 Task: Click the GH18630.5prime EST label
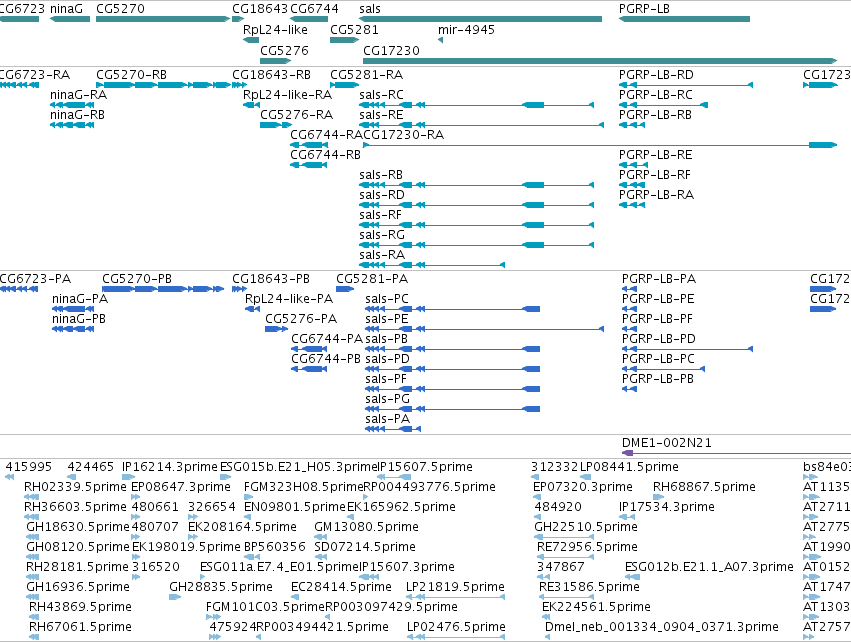[78, 526]
